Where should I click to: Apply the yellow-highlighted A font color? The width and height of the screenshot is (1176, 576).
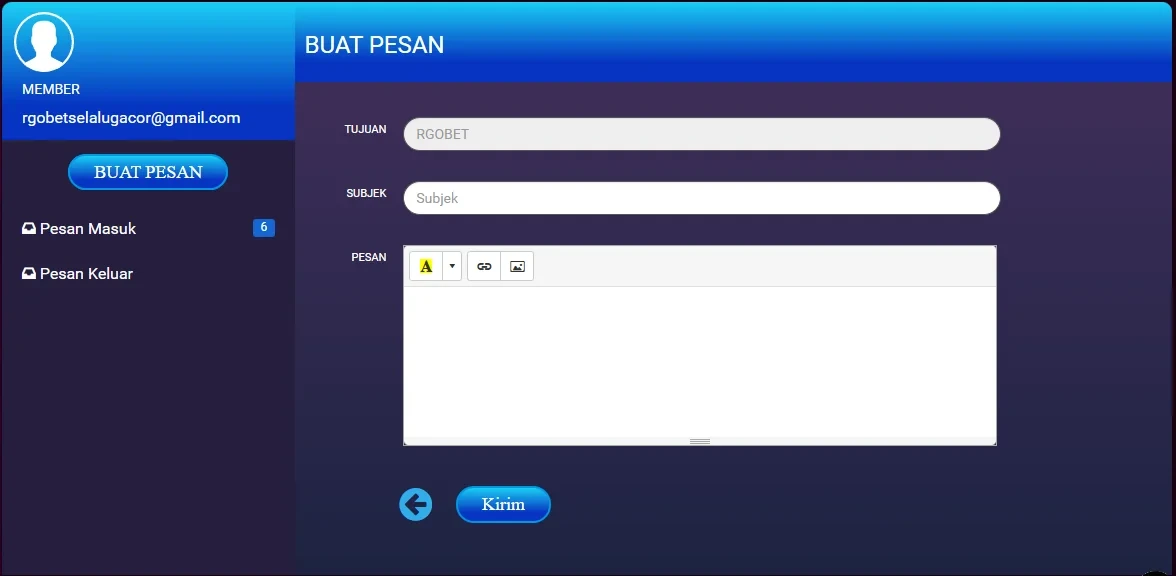[x=426, y=266]
